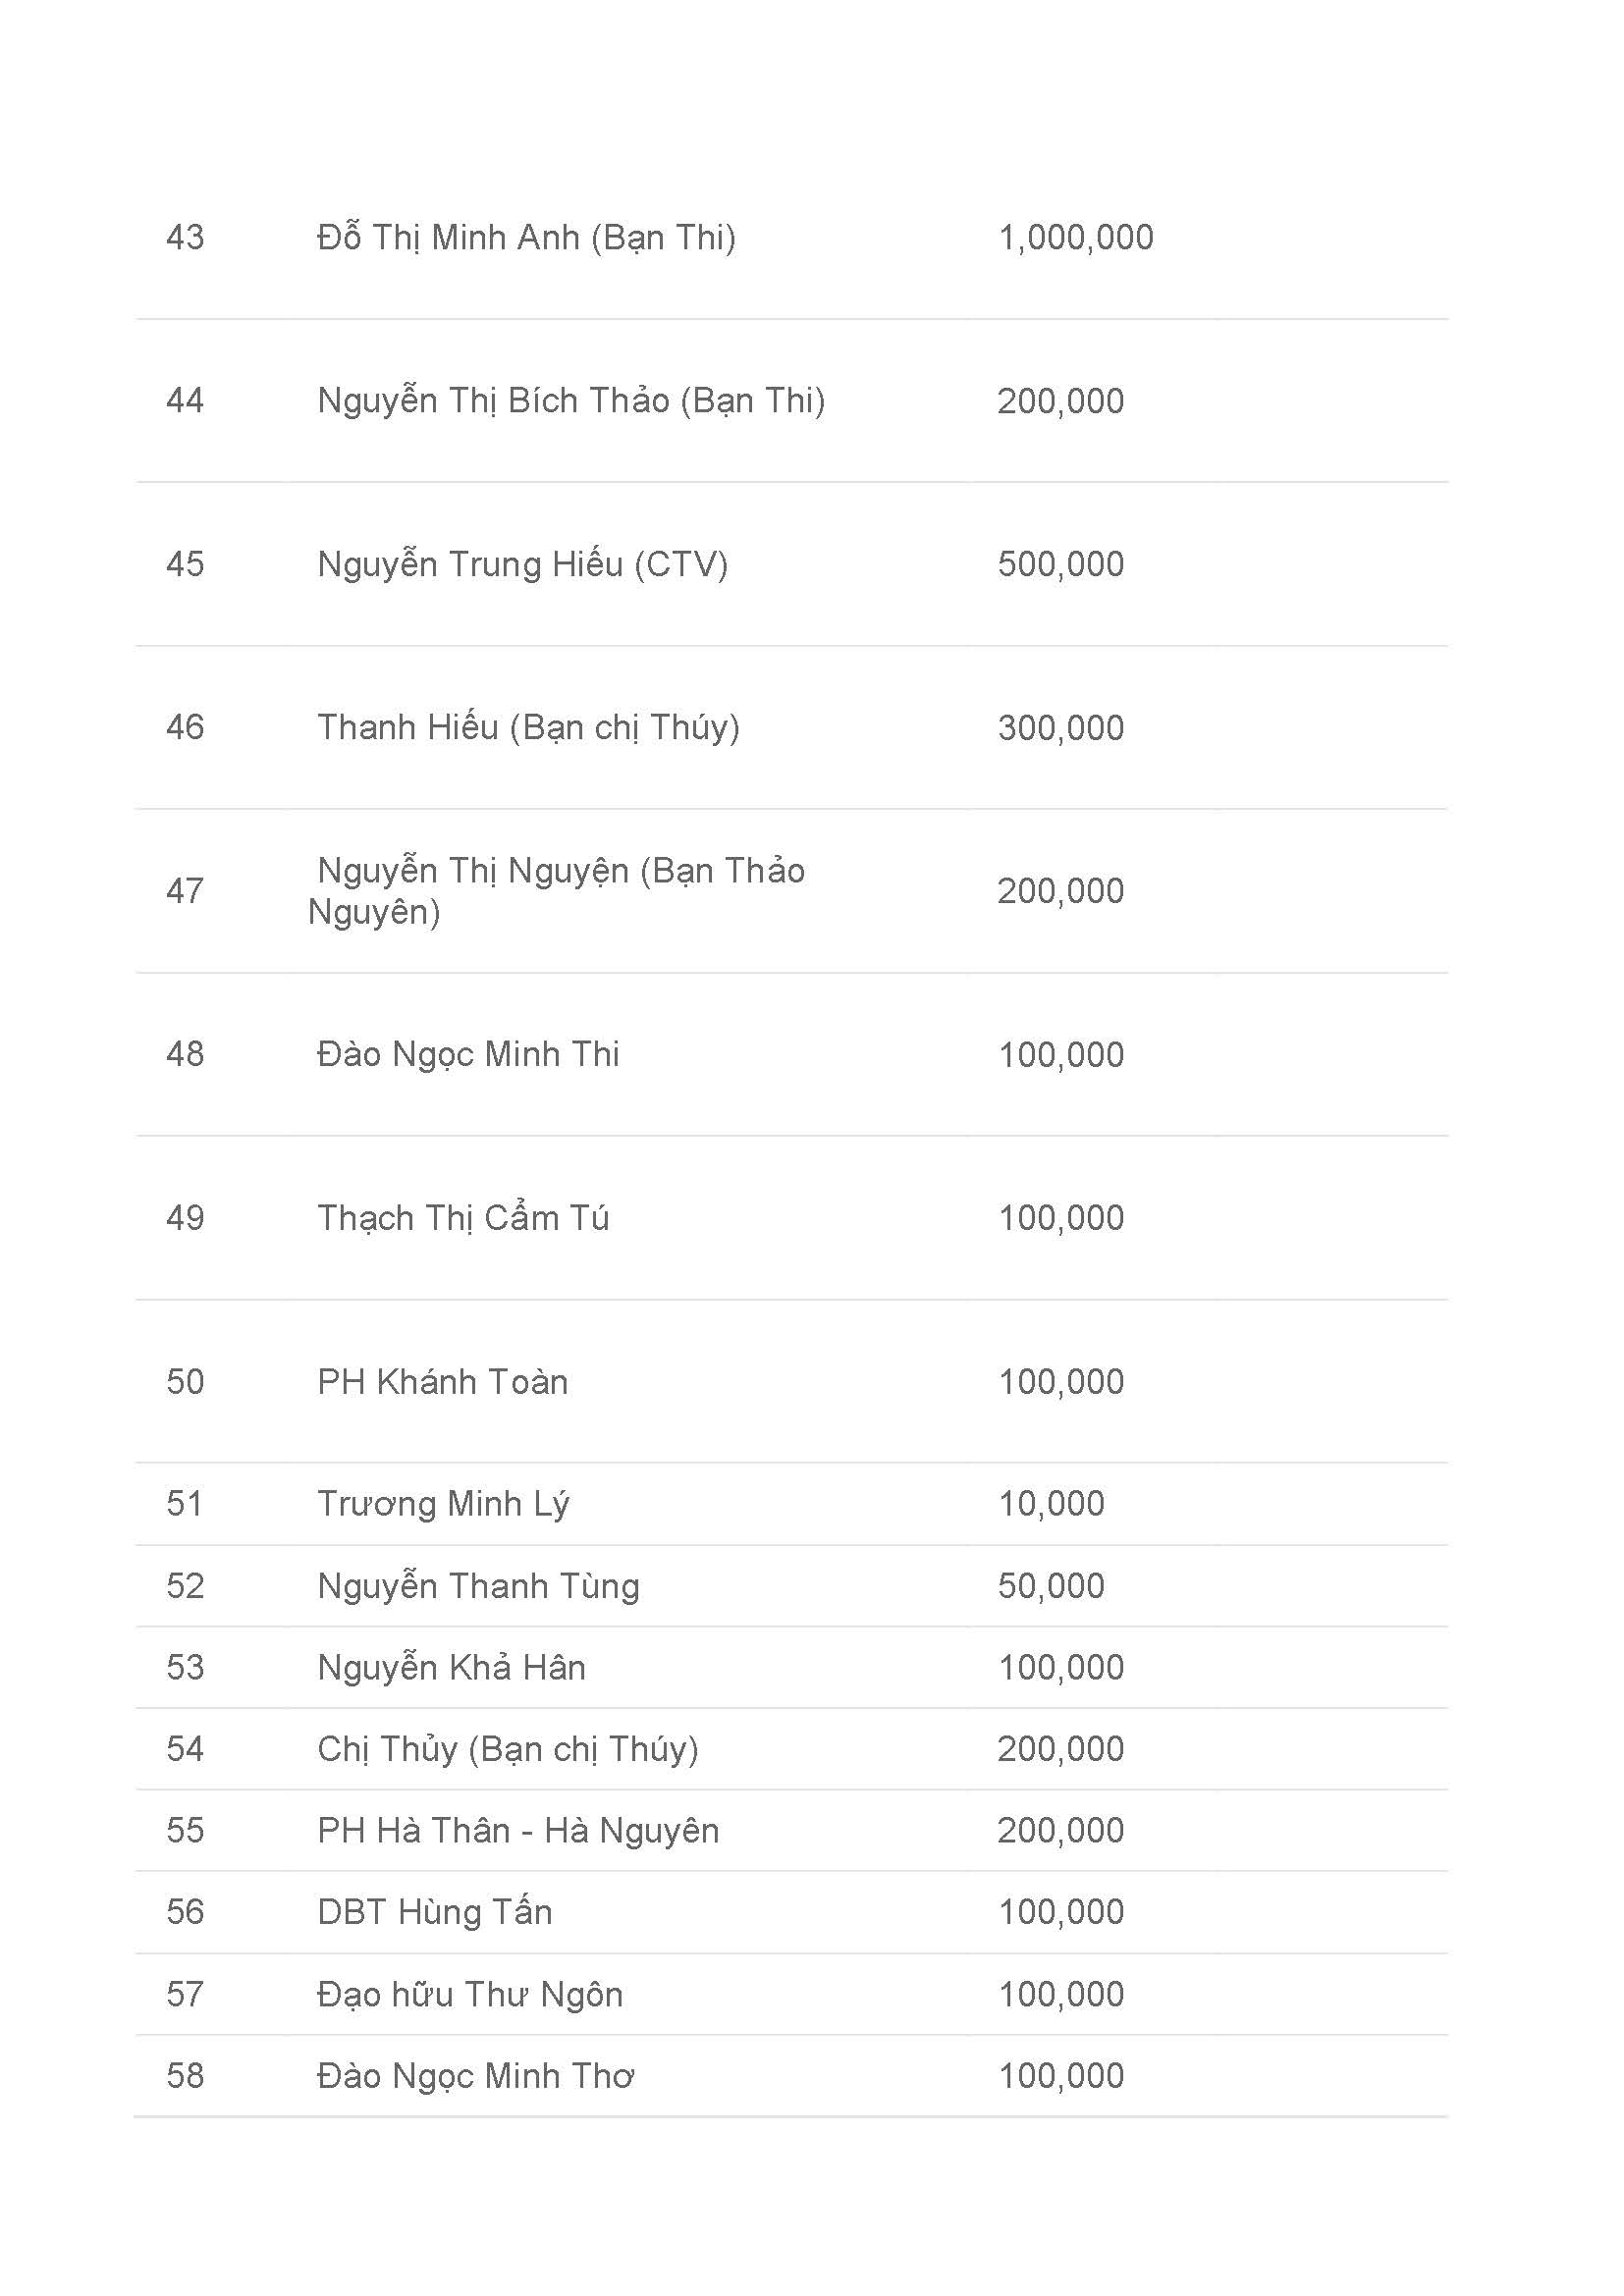Select row number 44
The image size is (1624, 2296).
(185, 401)
